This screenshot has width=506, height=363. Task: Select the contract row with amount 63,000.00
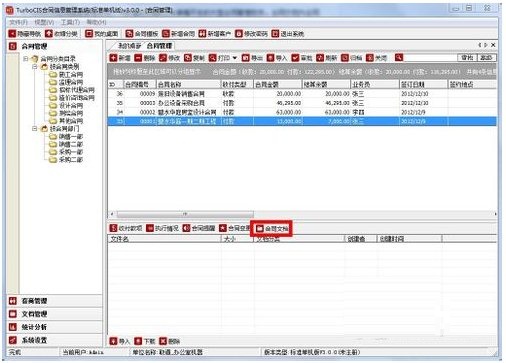tap(302, 112)
